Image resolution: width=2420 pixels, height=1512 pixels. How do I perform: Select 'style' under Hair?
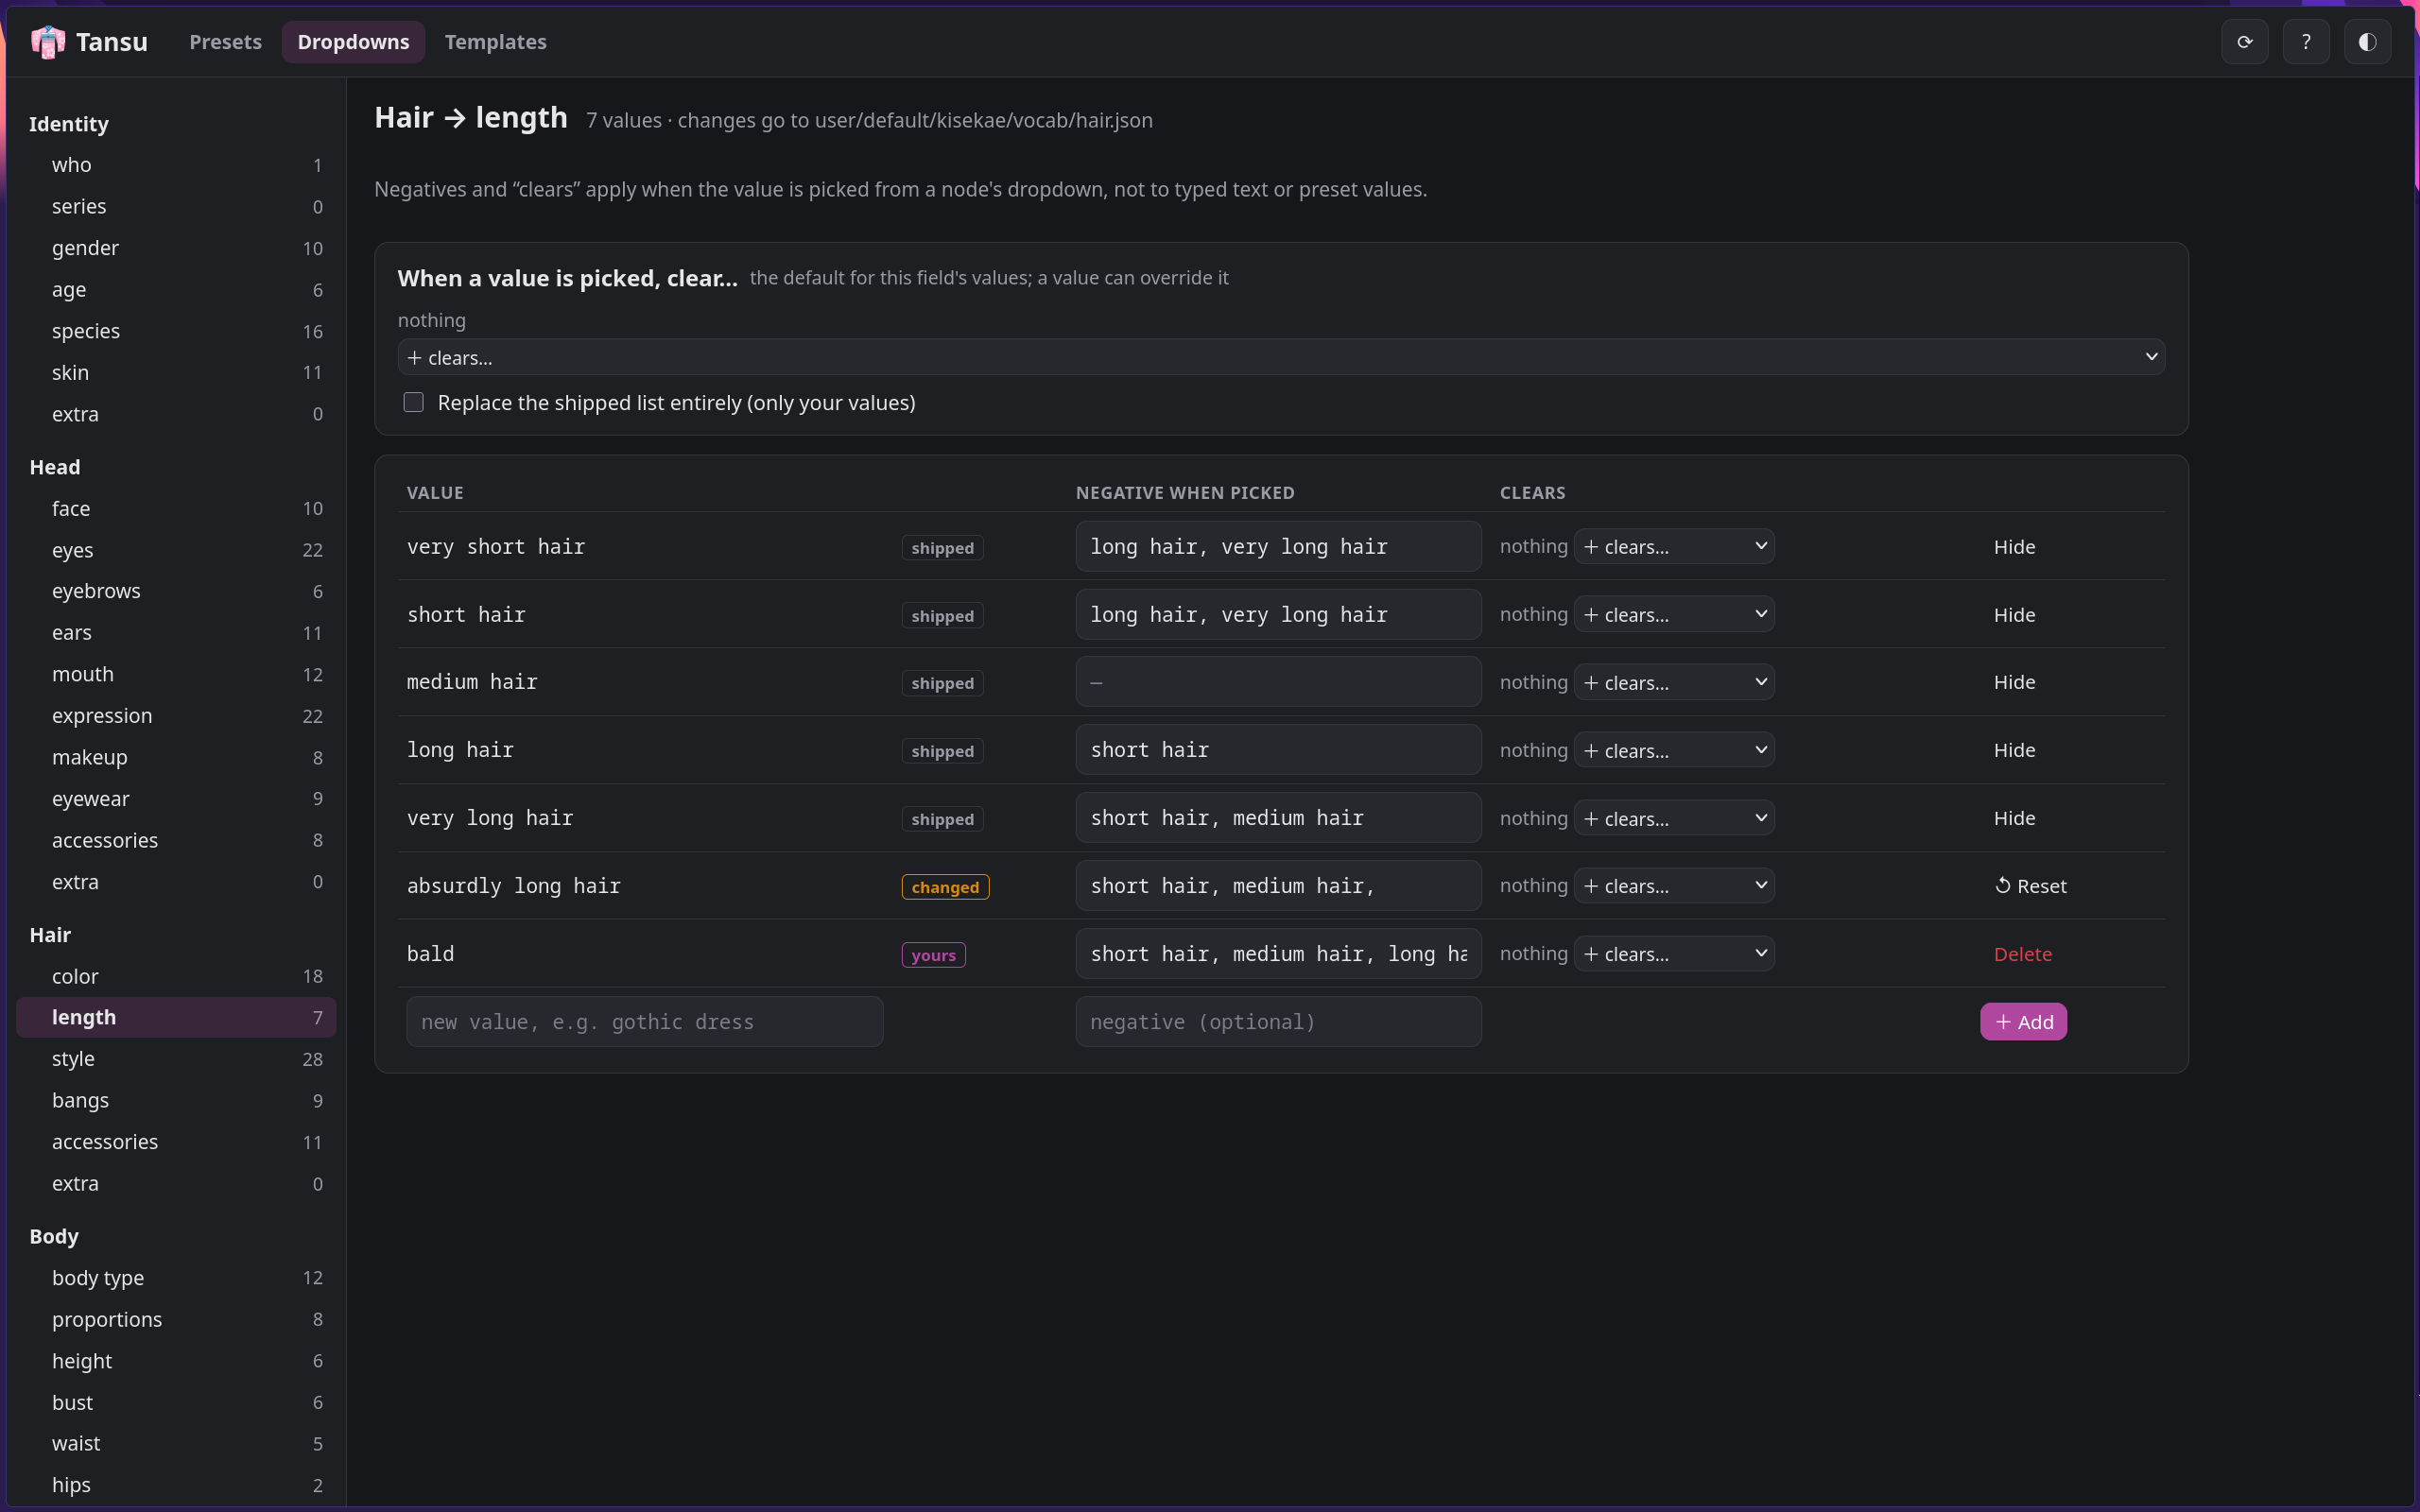[x=176, y=1059]
